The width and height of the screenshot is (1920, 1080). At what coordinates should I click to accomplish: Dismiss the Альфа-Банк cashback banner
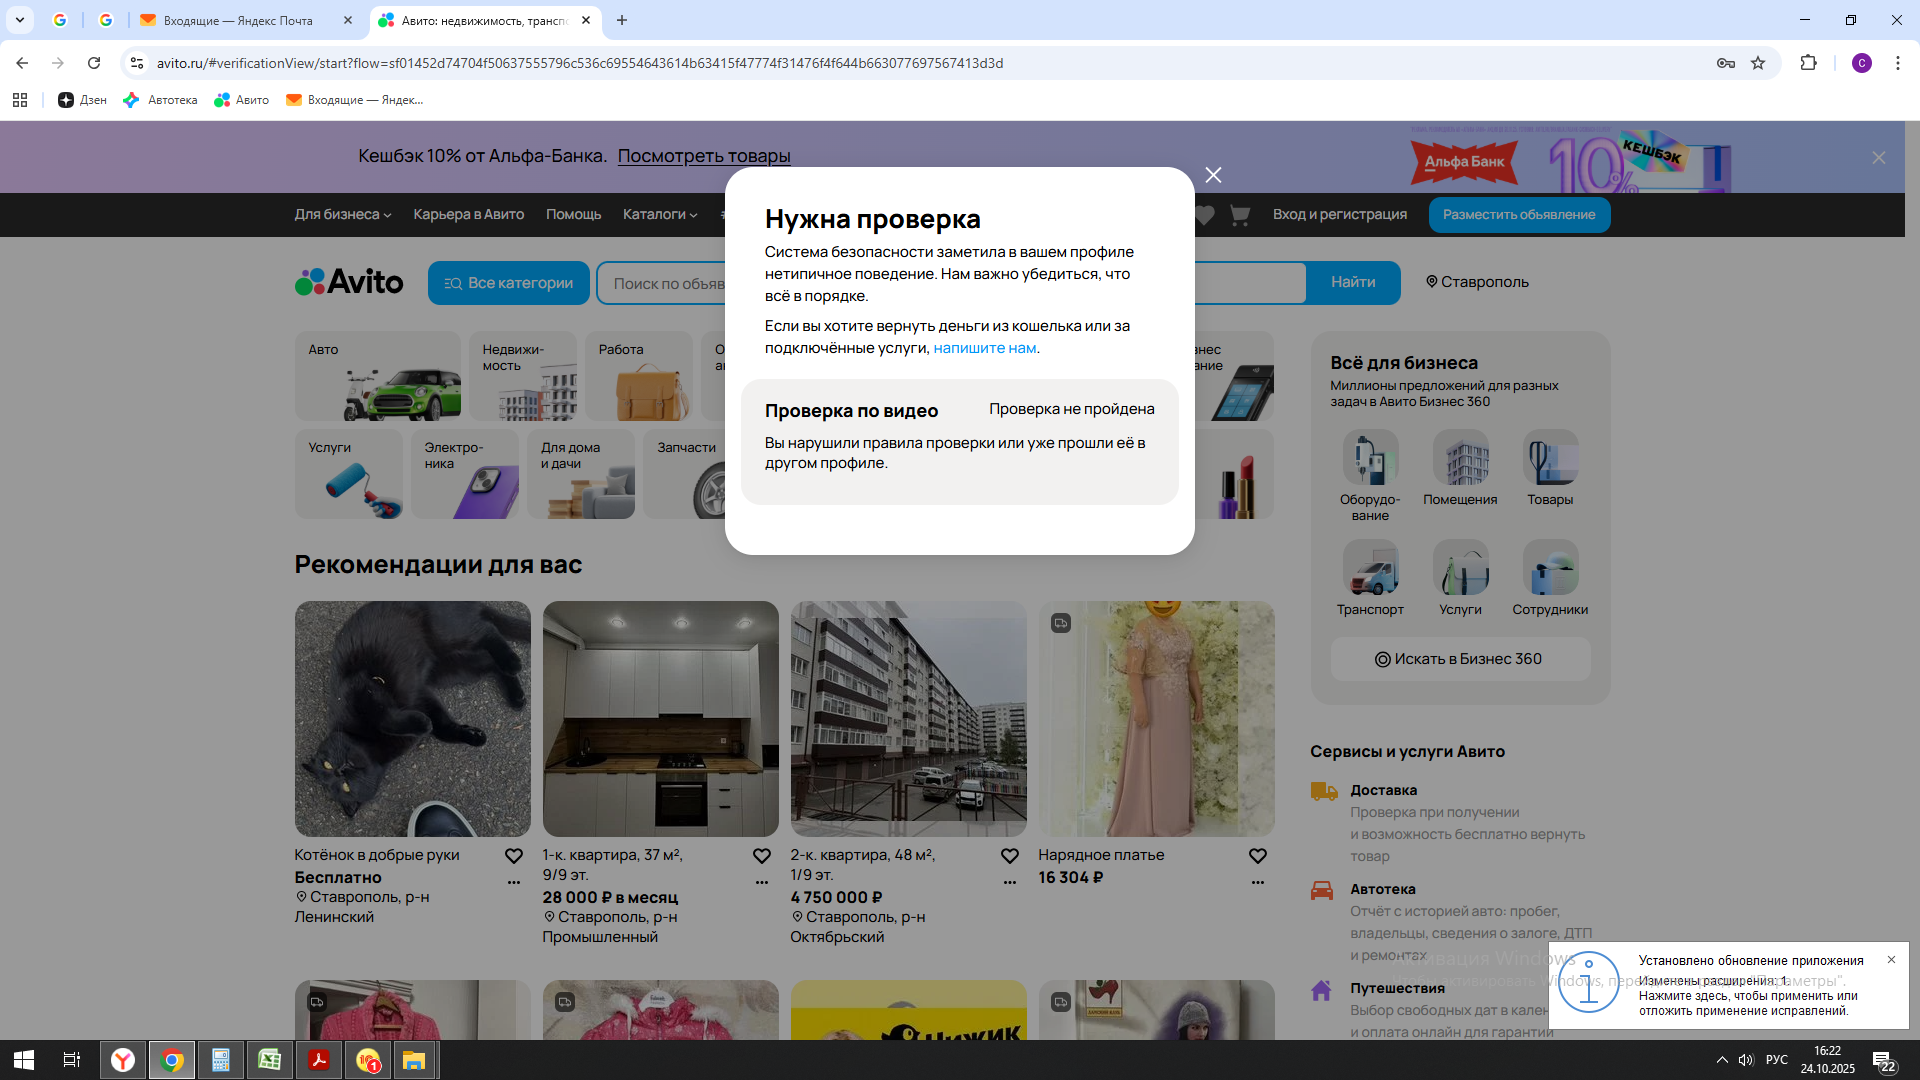tap(1878, 158)
